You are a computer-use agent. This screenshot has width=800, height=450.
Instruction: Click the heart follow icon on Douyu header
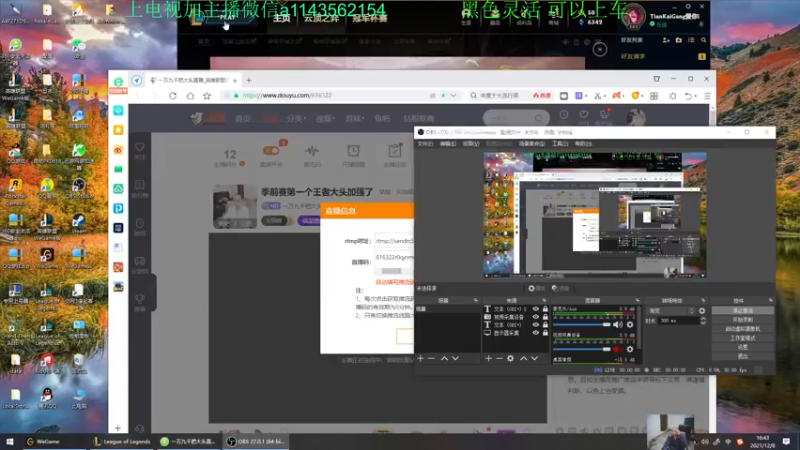584,115
